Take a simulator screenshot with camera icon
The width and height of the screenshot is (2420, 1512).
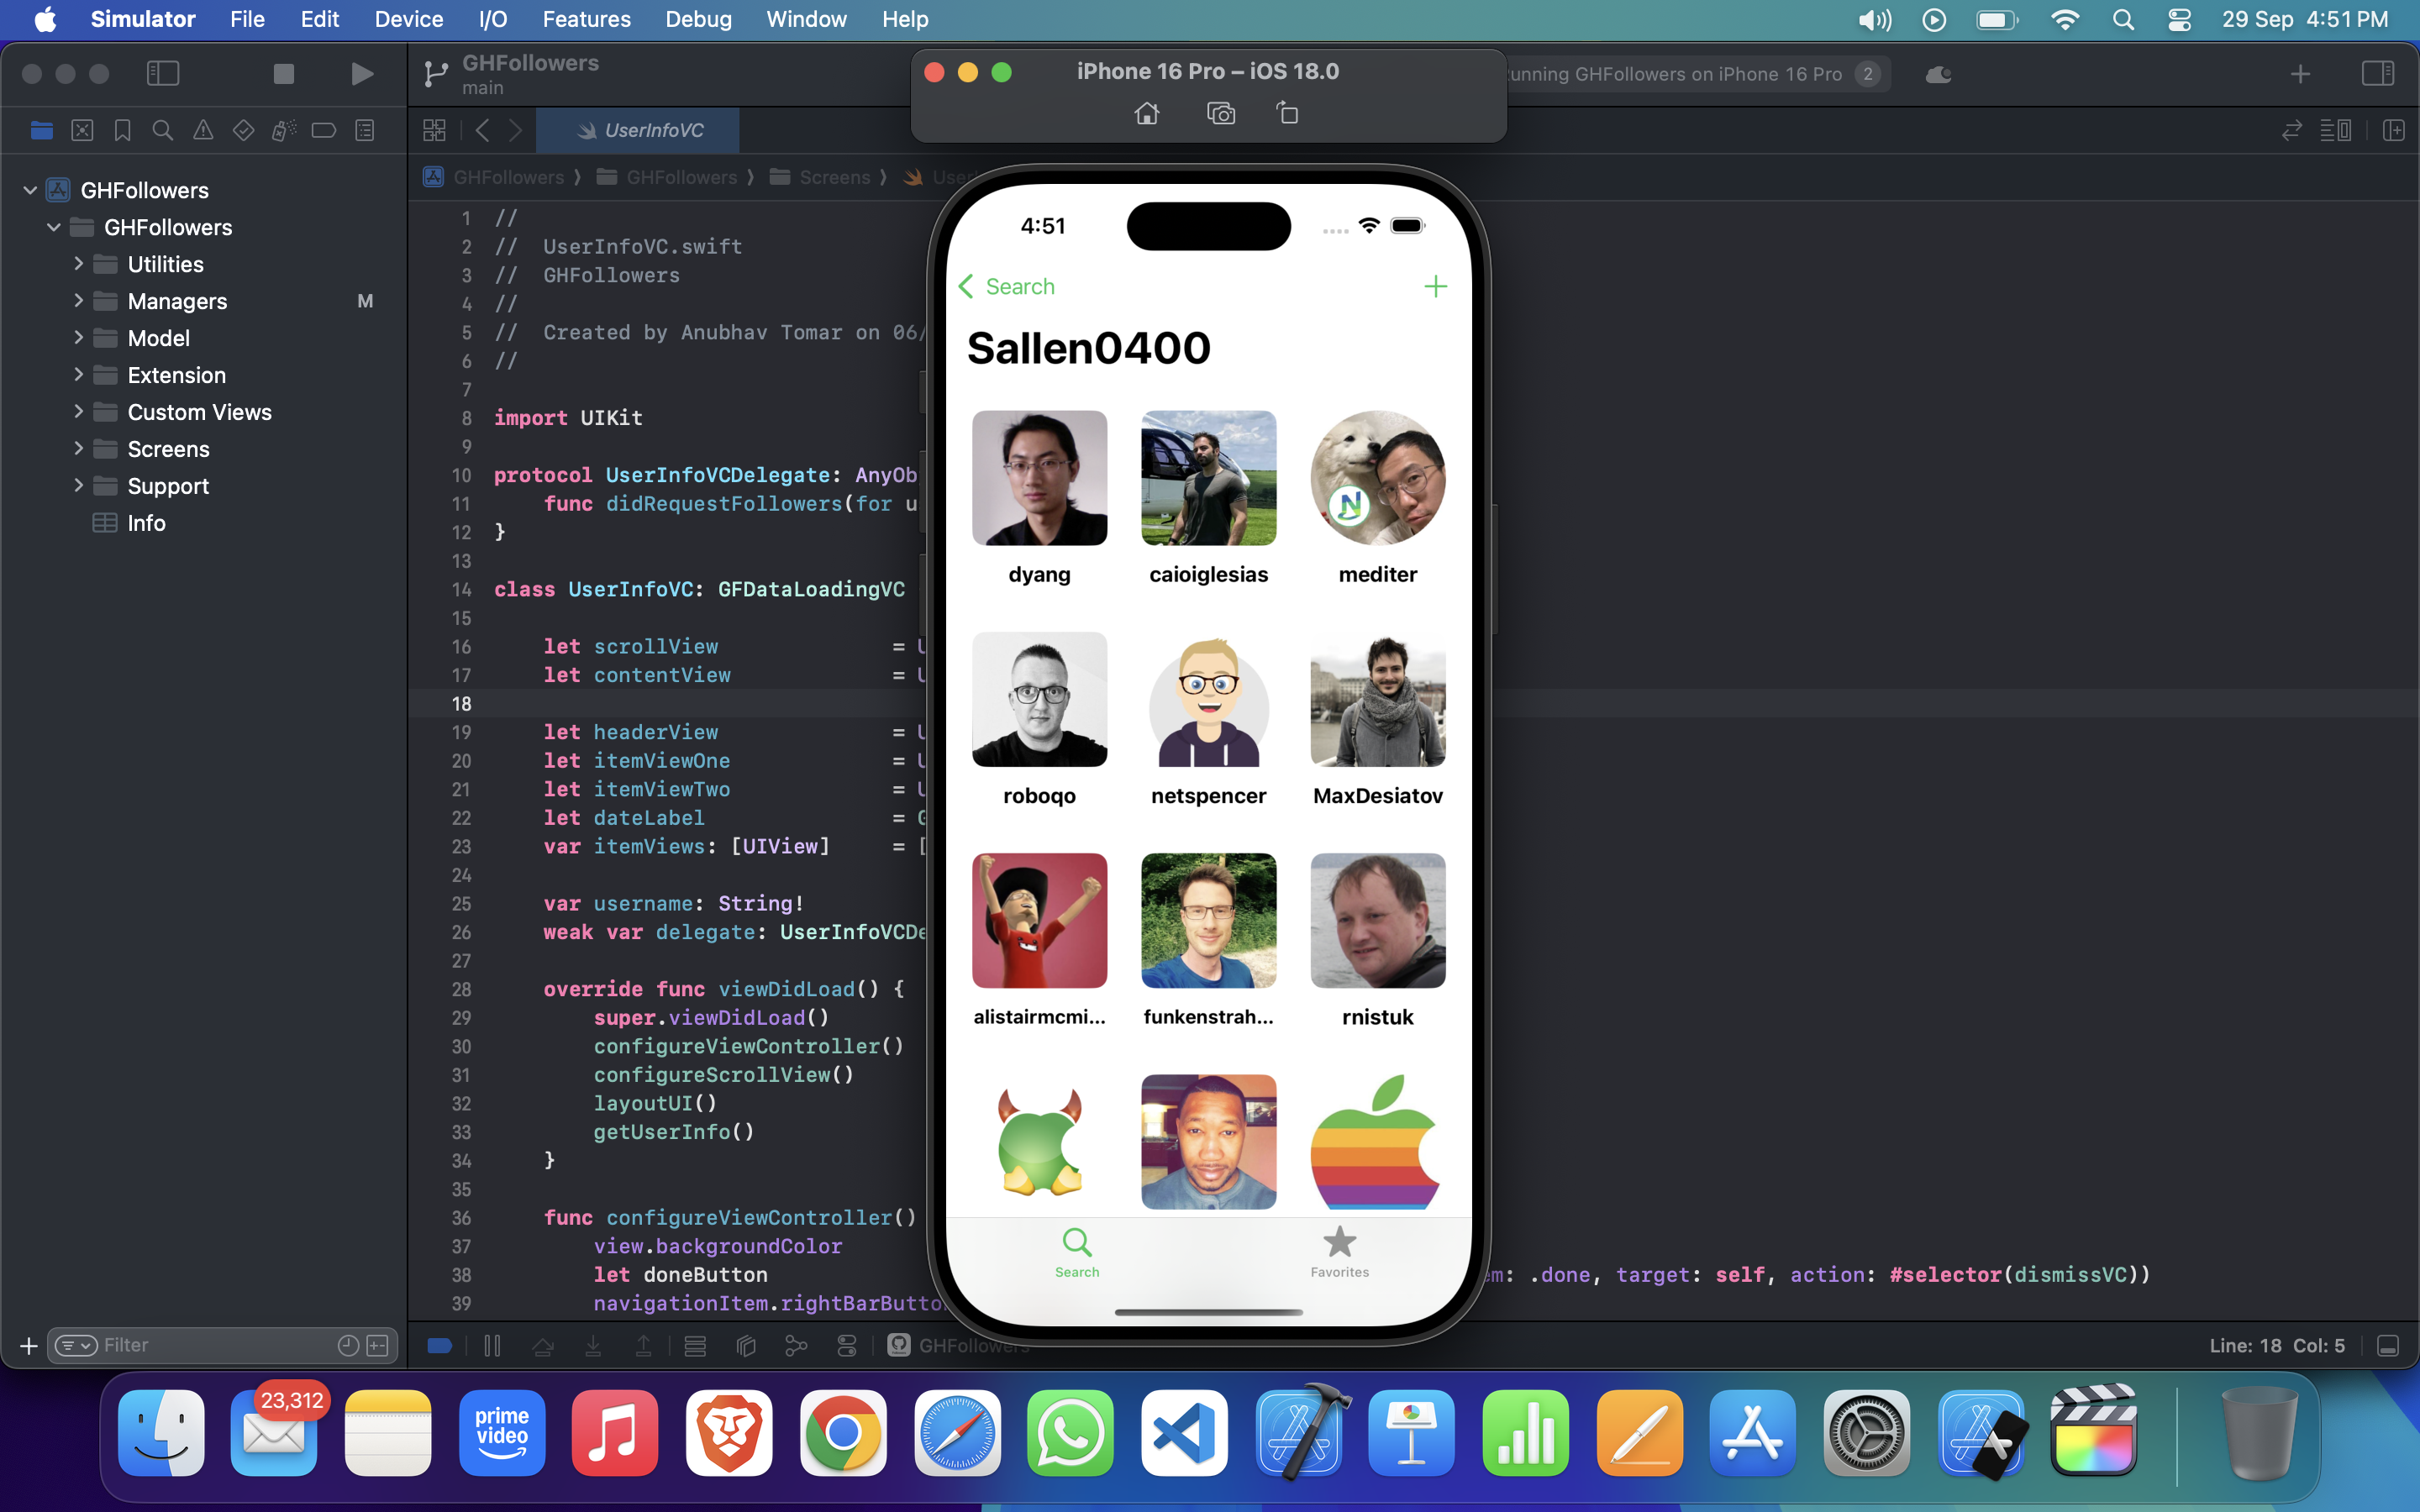click(1221, 113)
